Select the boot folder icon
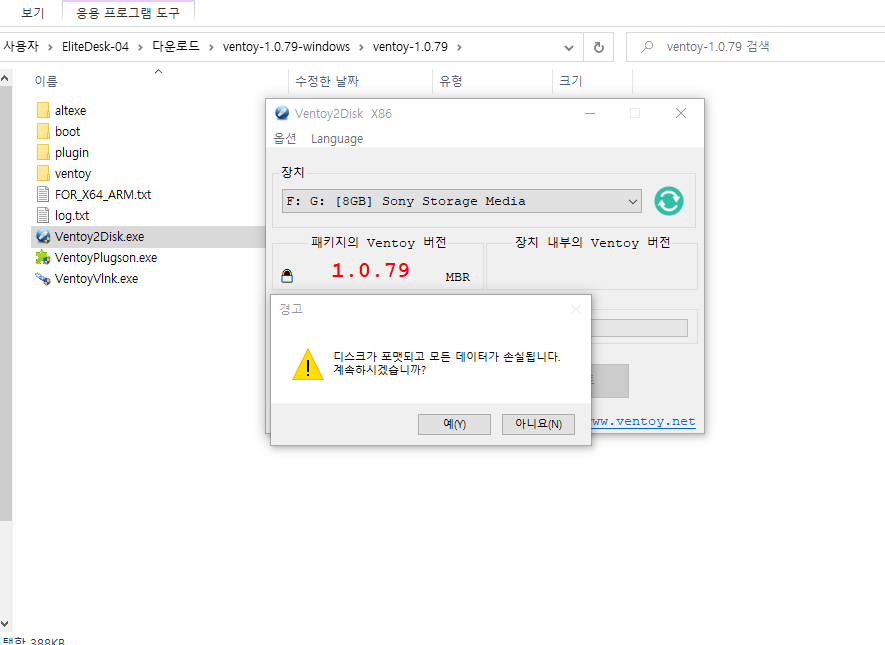The height and width of the screenshot is (645, 885). [43, 131]
